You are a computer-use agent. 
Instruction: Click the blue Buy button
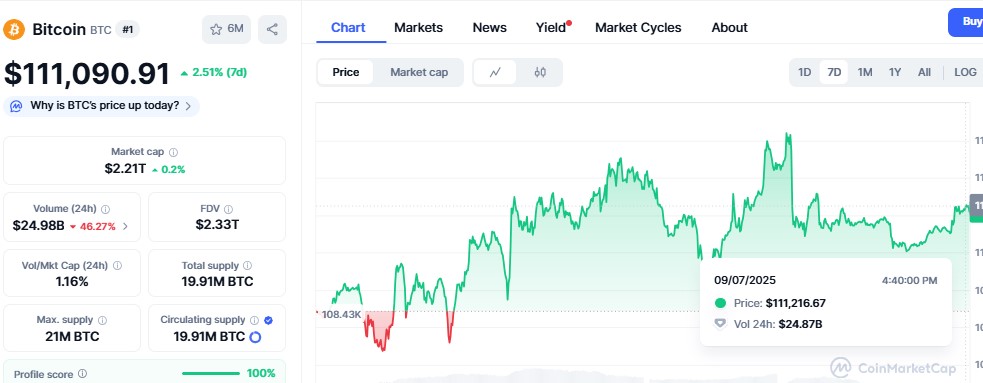966,22
